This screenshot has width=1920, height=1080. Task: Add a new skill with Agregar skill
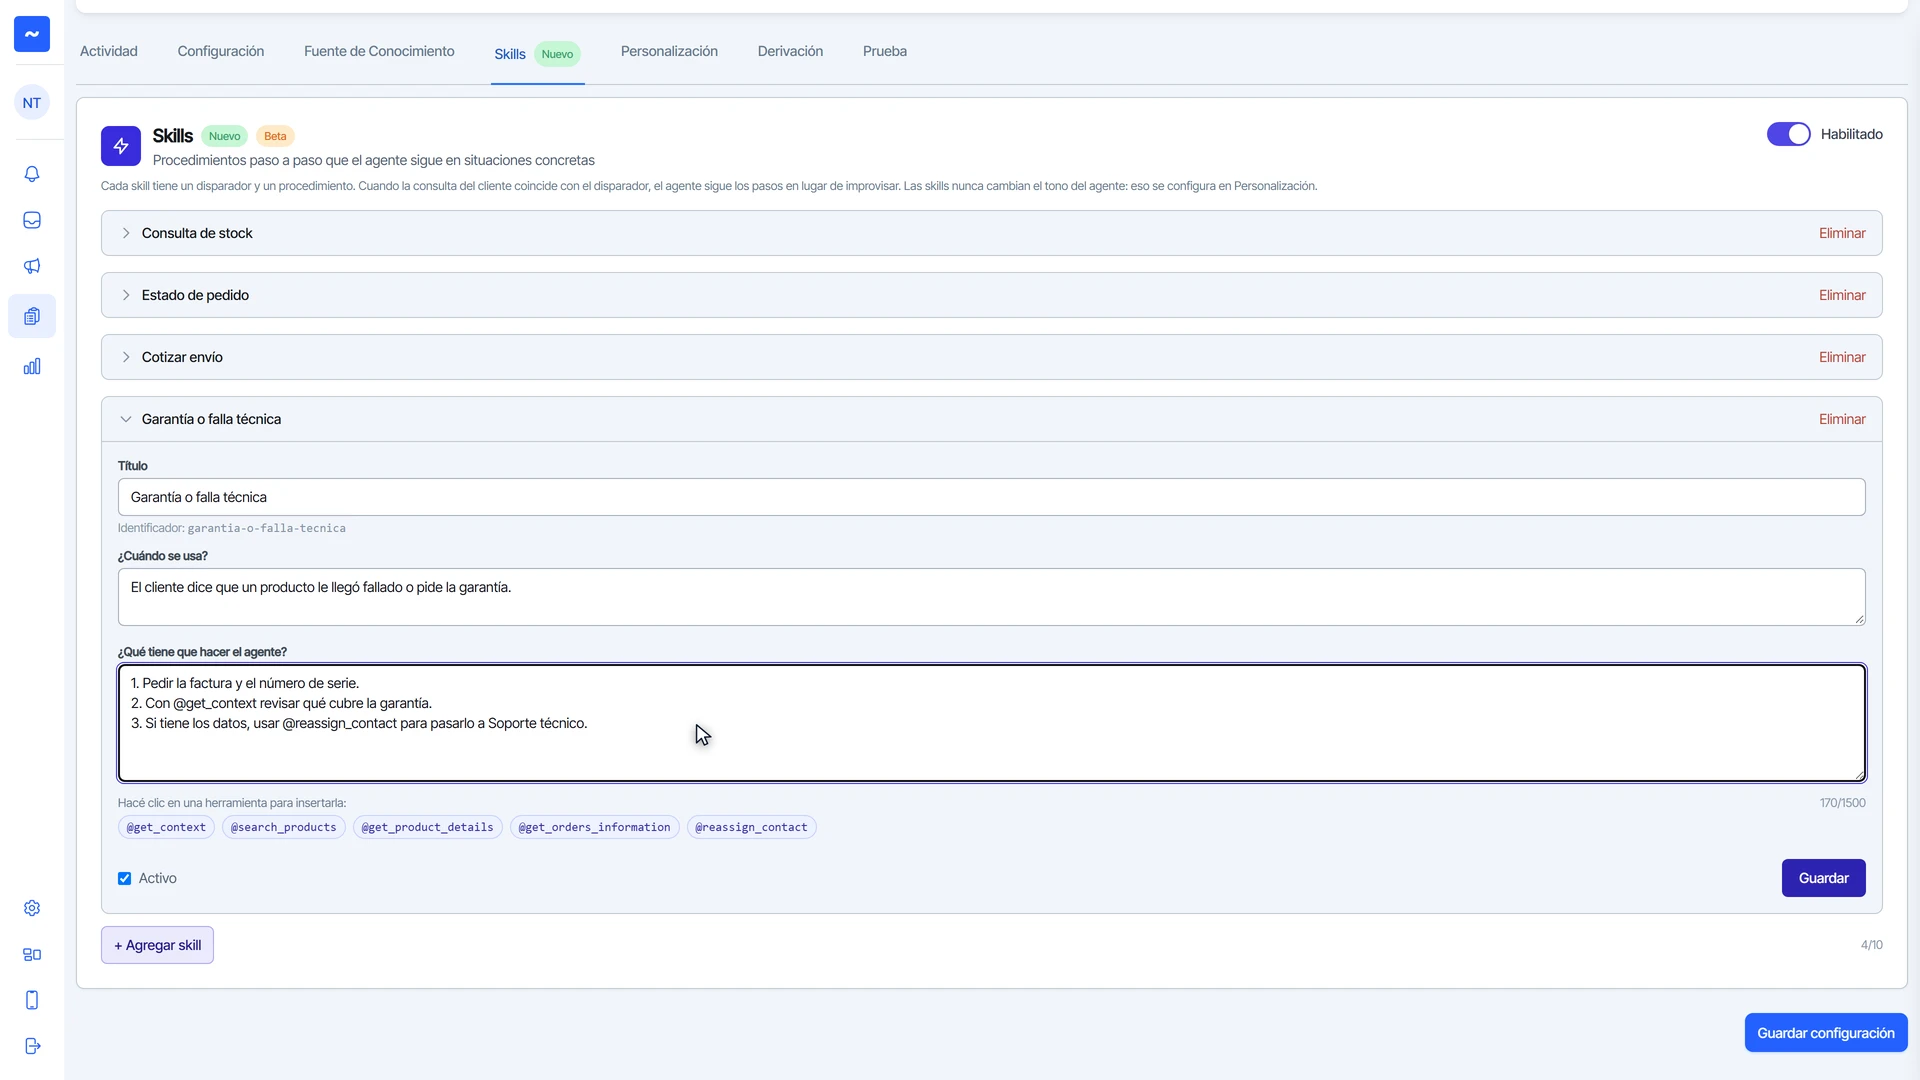point(157,945)
